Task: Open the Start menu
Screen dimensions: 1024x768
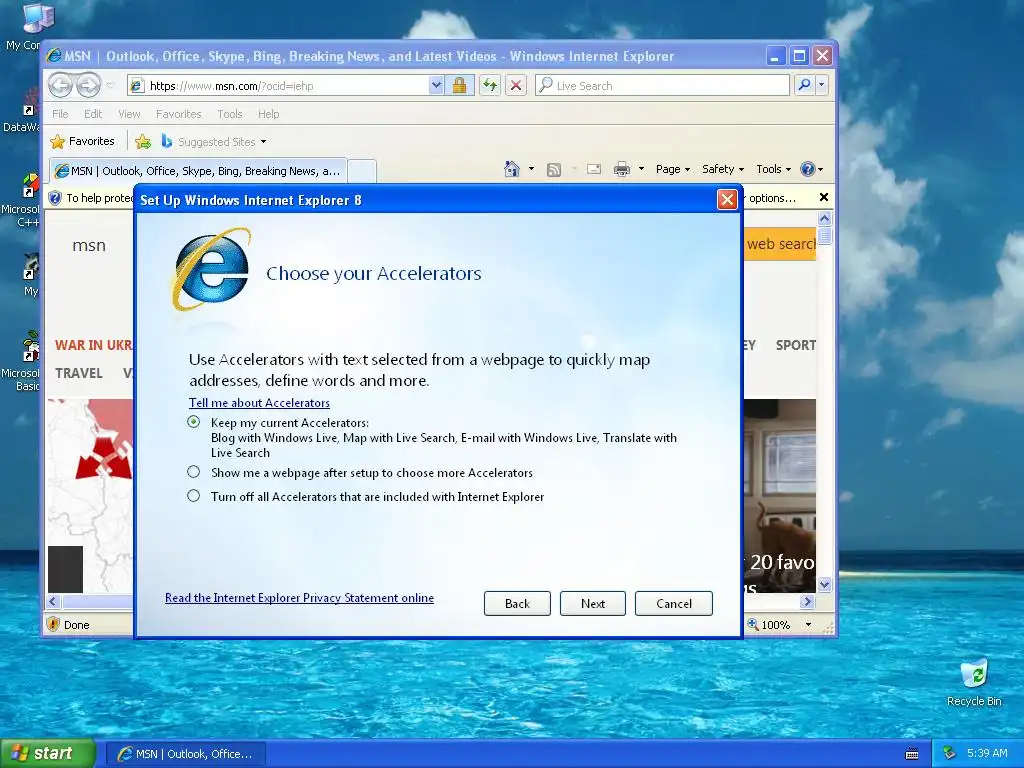Action: coord(48,753)
